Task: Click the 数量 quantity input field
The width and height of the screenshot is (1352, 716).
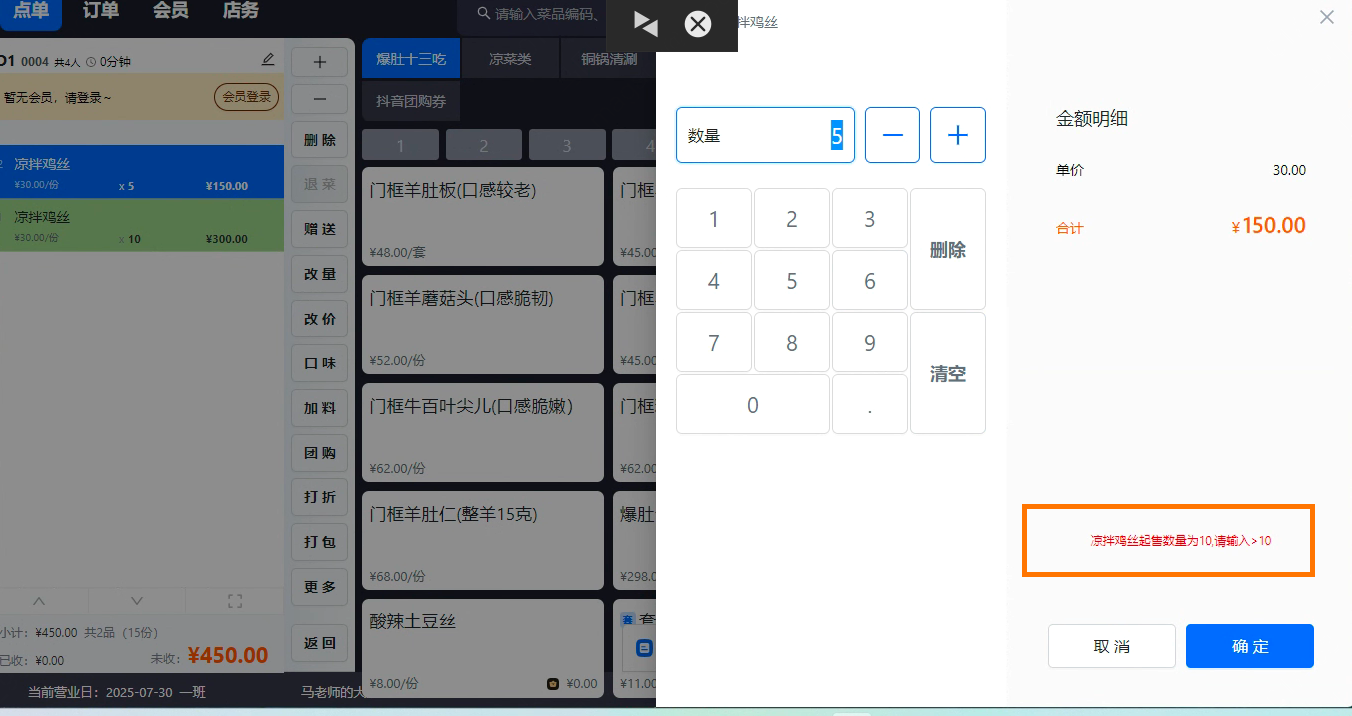Action: (765, 135)
